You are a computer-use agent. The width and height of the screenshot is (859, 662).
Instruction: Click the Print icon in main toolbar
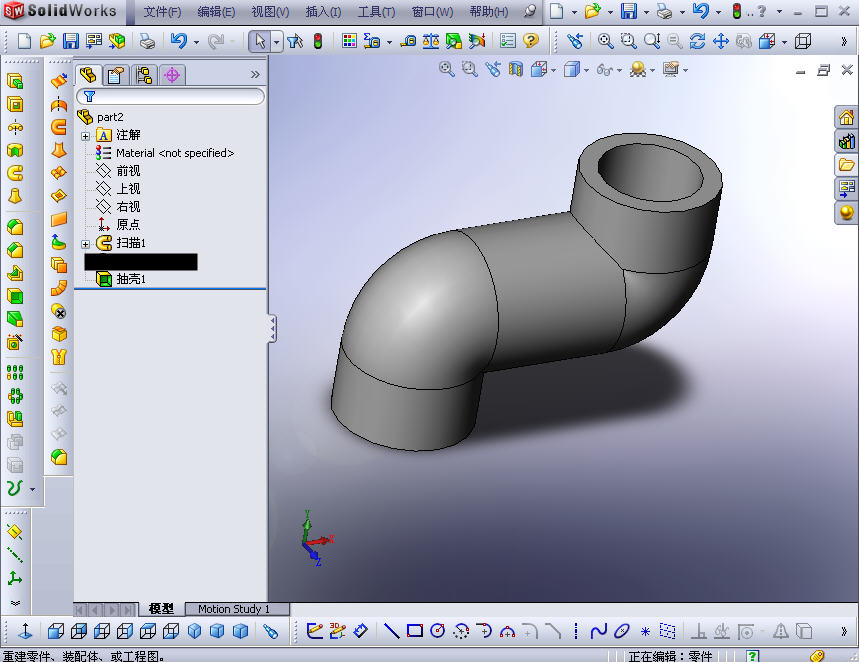147,41
